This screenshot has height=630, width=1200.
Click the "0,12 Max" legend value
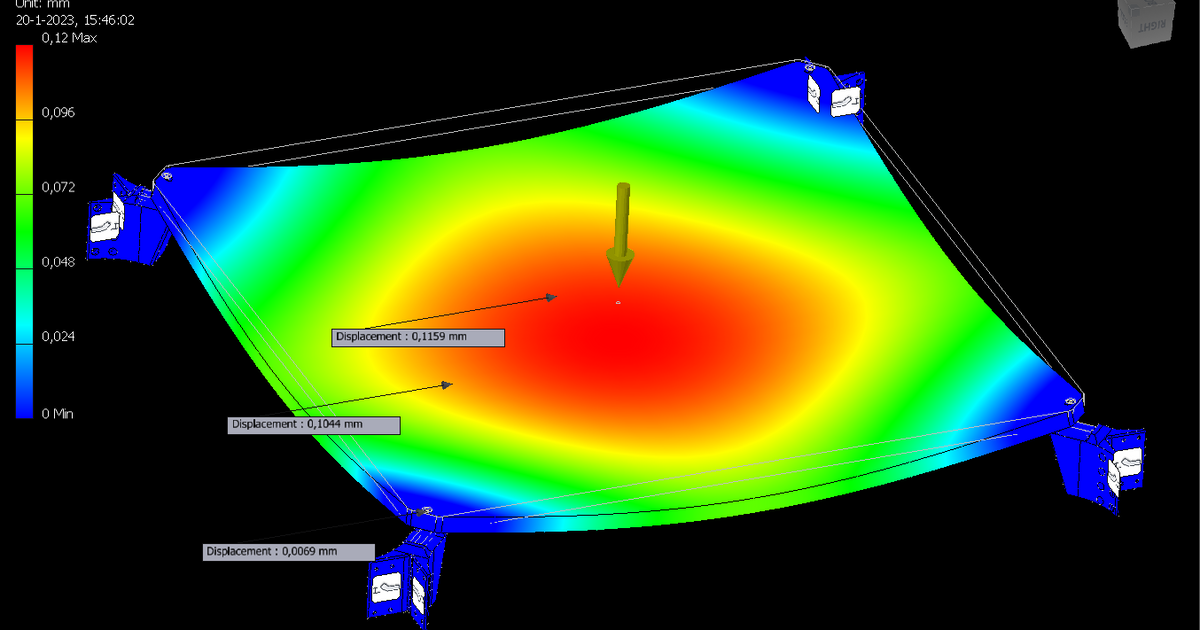click(x=66, y=37)
